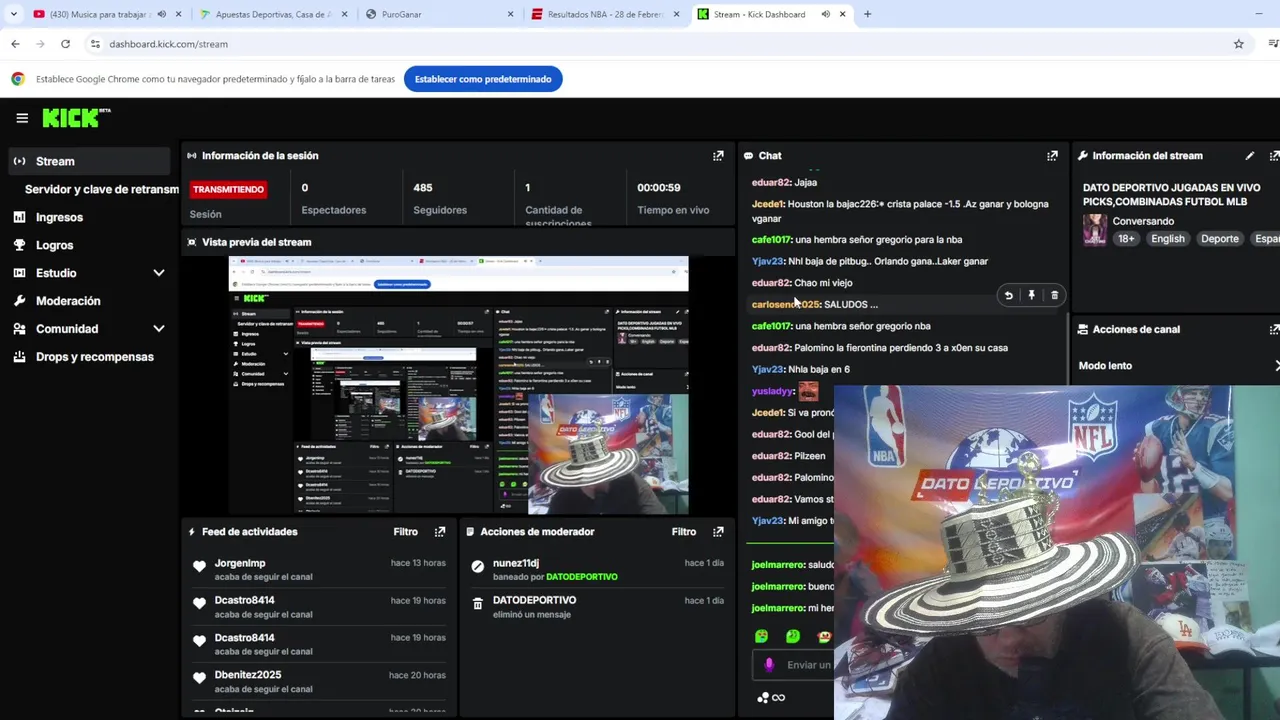Click the 18+ stream tag
This screenshot has width=1280, height=720.
pos(1126,239)
